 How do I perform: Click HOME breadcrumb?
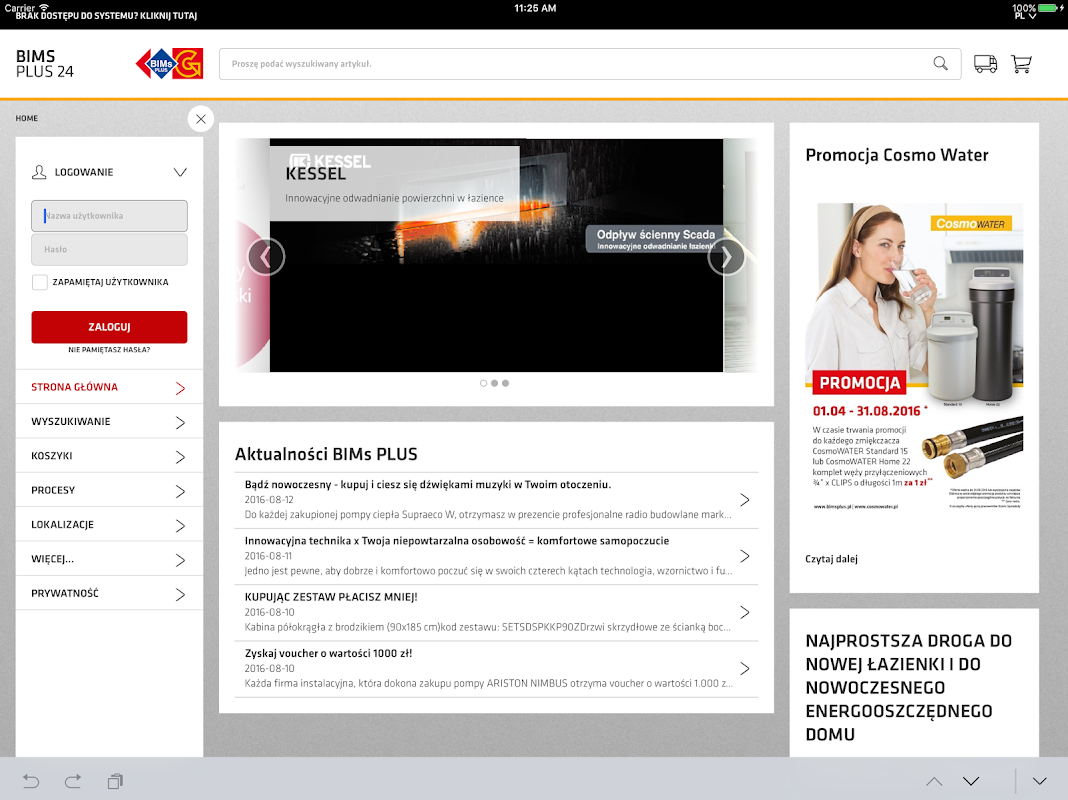tap(27, 118)
